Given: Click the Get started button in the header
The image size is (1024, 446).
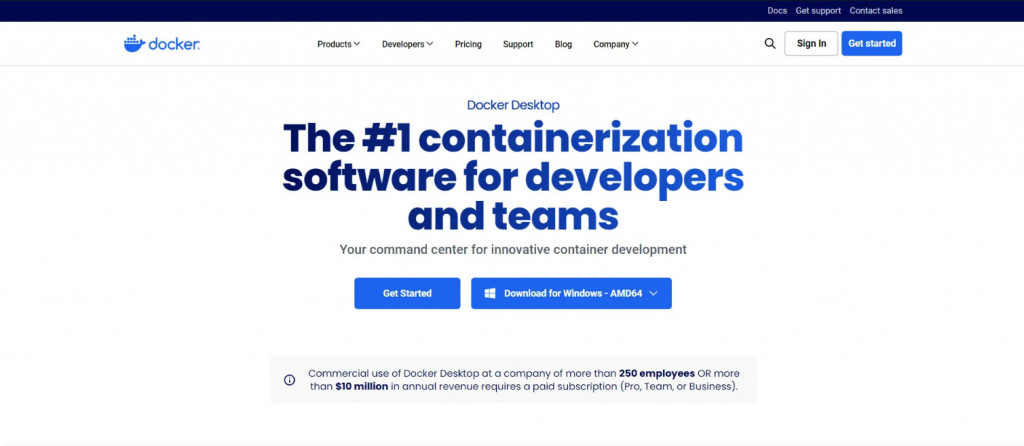Looking at the screenshot, I should coord(872,44).
